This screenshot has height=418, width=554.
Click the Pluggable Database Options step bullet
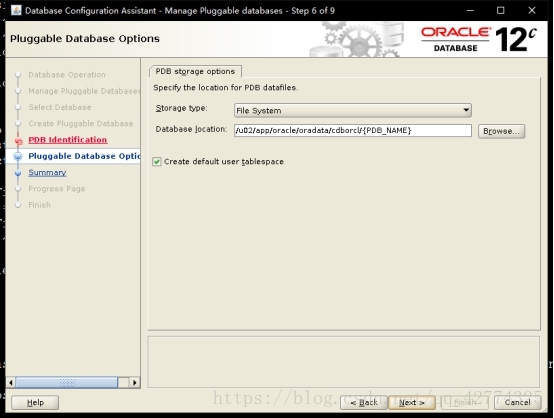point(18,157)
